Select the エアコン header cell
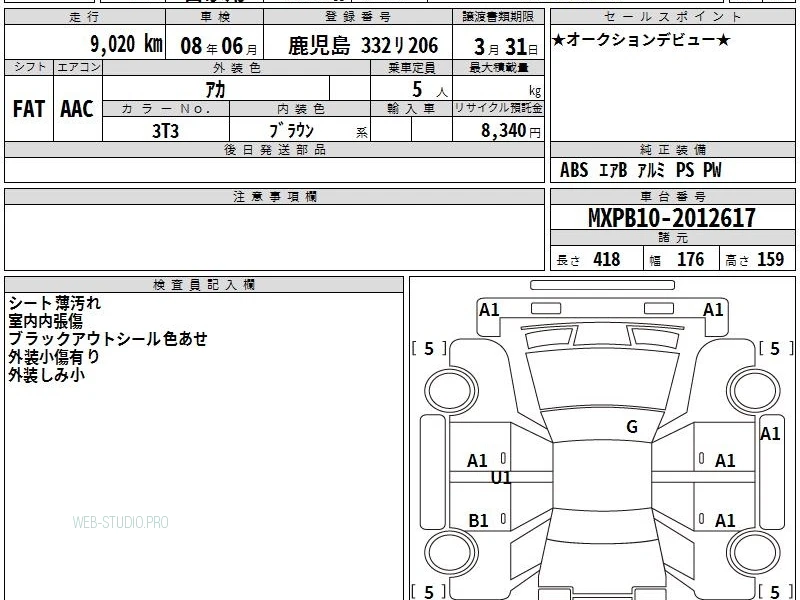Viewport: 800px width, 600px height. tap(78, 67)
